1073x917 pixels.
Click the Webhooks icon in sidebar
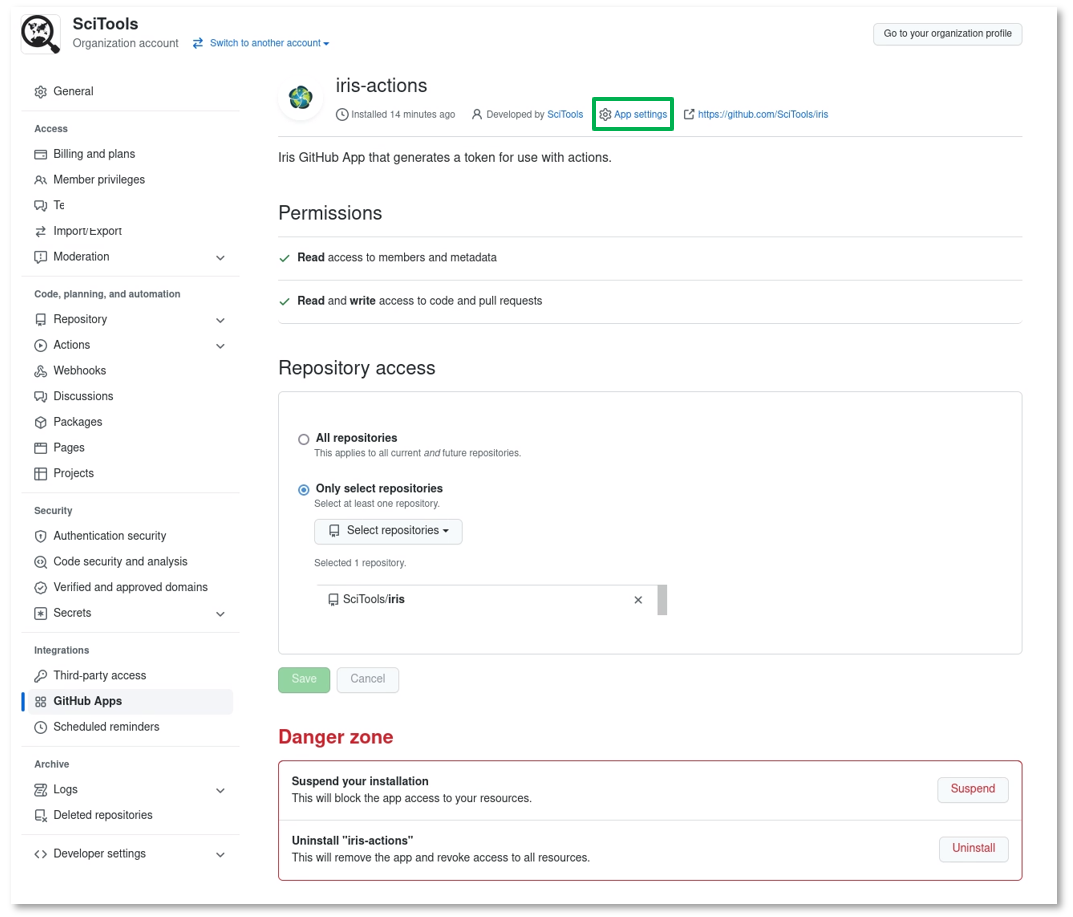click(x=40, y=371)
